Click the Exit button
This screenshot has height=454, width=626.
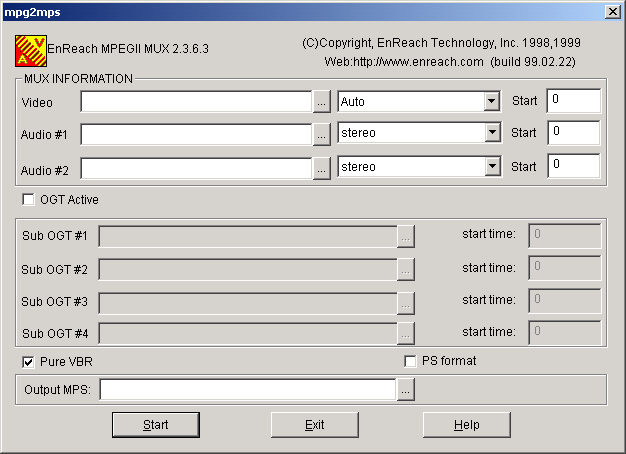click(x=315, y=425)
